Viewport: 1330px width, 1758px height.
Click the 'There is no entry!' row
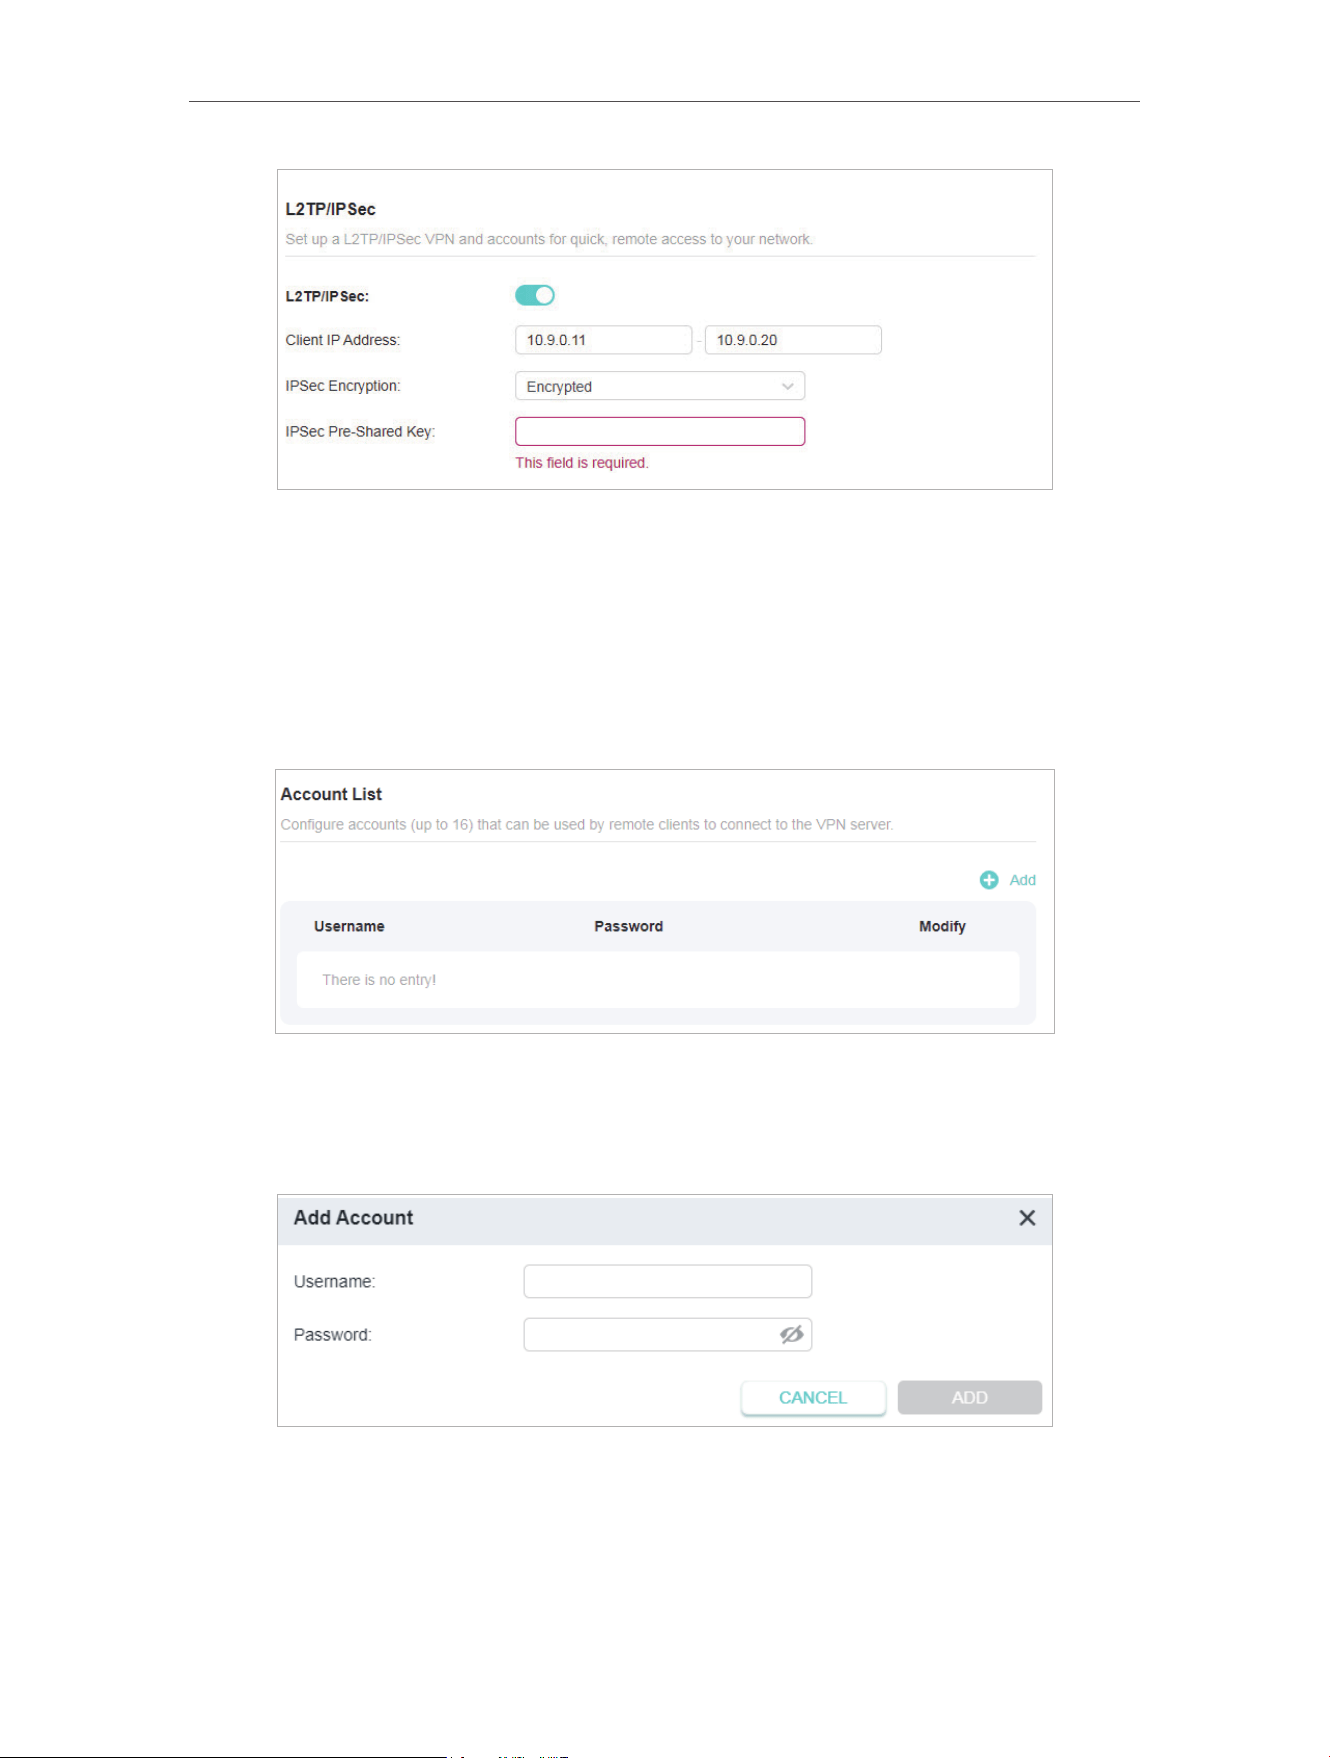[x=658, y=980]
